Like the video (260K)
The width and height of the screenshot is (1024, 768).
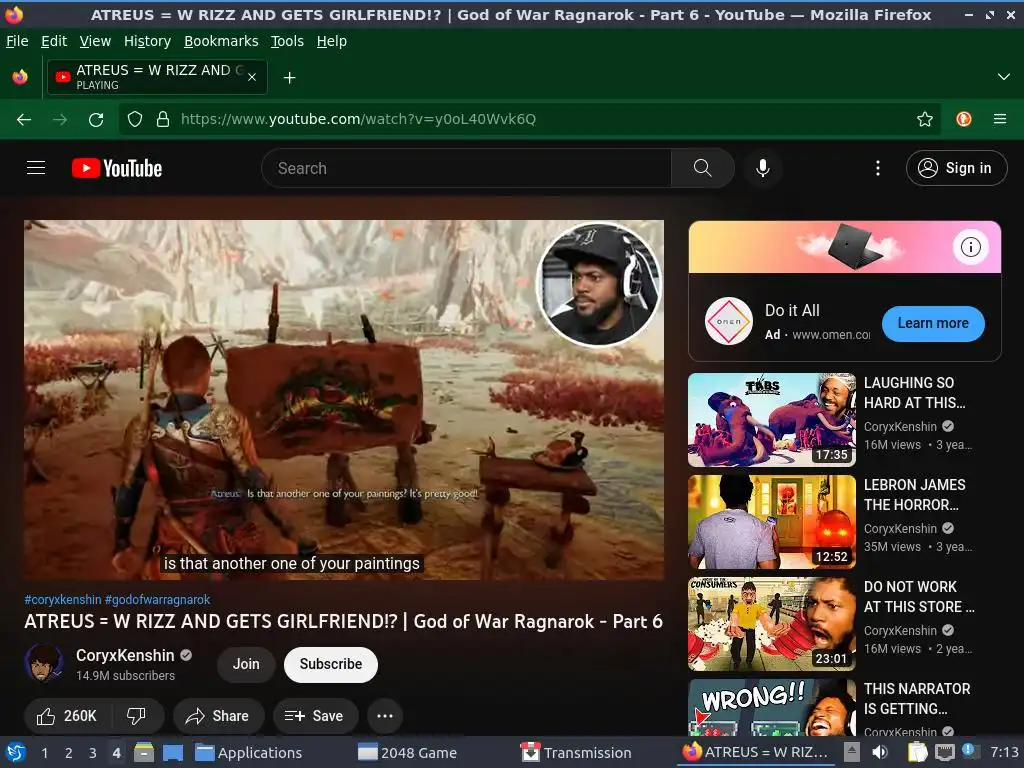(x=68, y=716)
